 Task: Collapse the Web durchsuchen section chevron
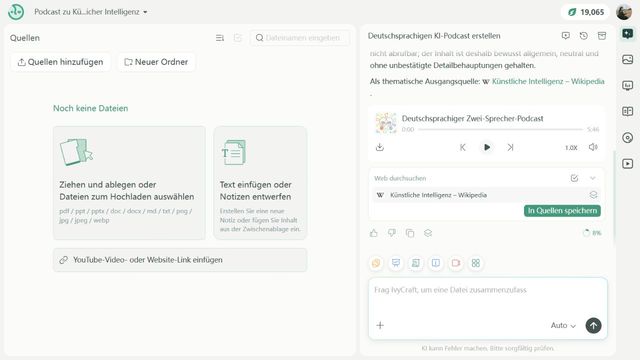pyautogui.click(x=593, y=178)
